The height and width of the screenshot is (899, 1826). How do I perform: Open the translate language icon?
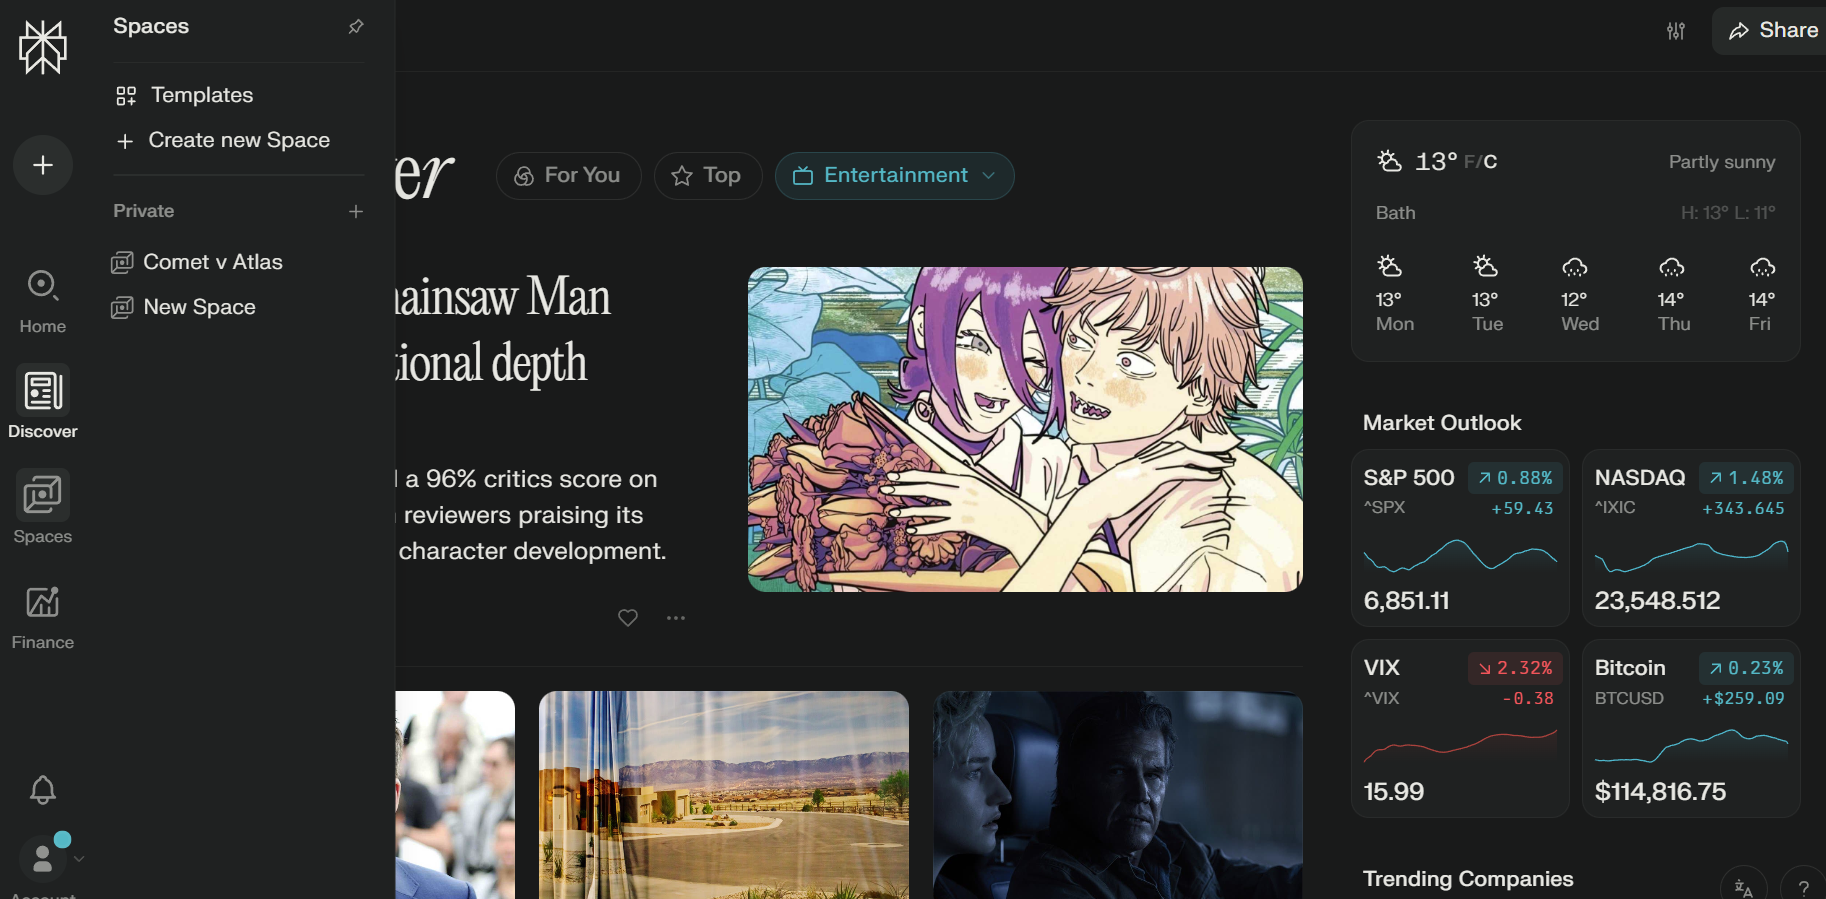[1744, 887]
